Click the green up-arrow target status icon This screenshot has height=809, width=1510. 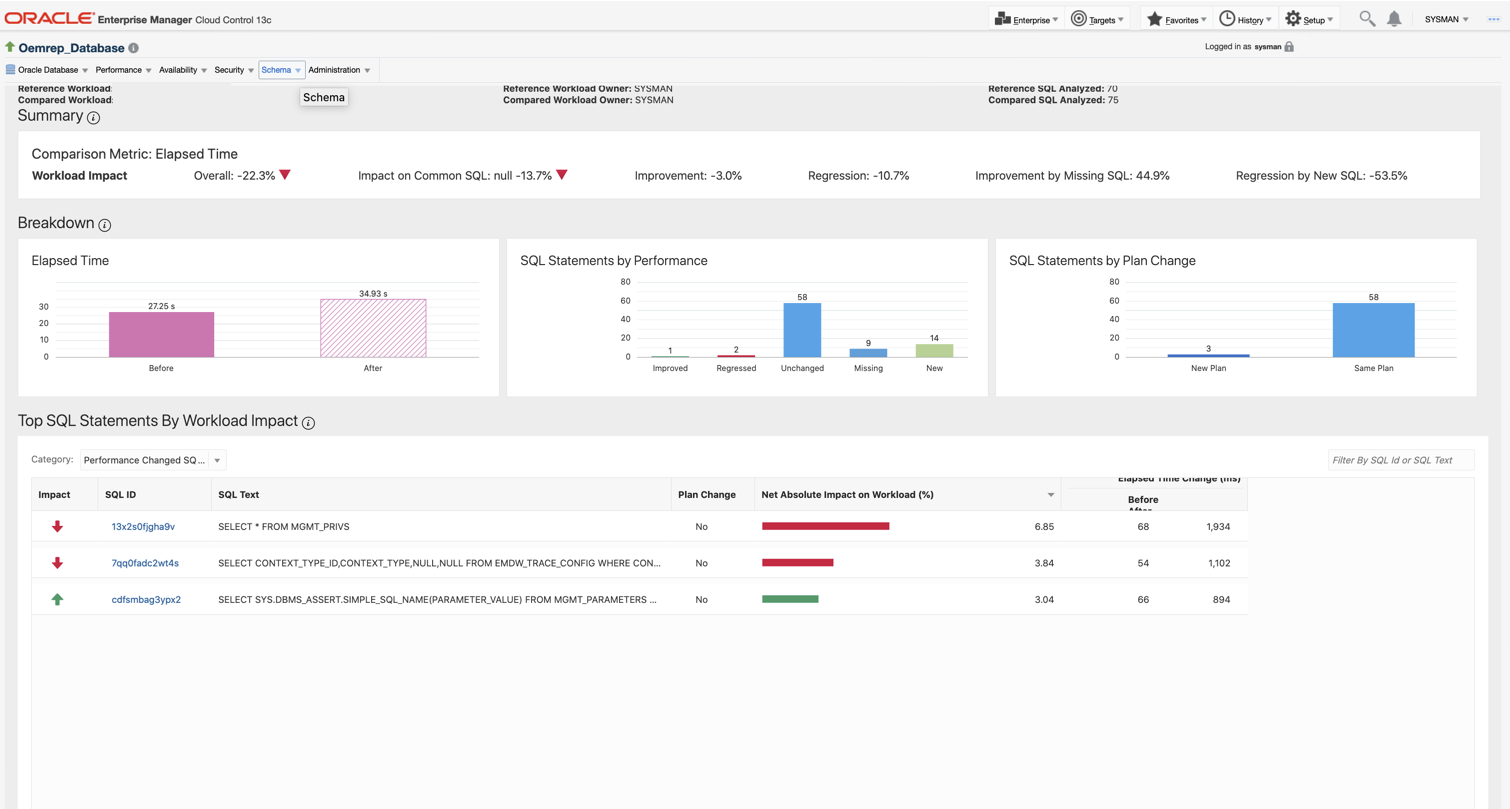(10, 47)
